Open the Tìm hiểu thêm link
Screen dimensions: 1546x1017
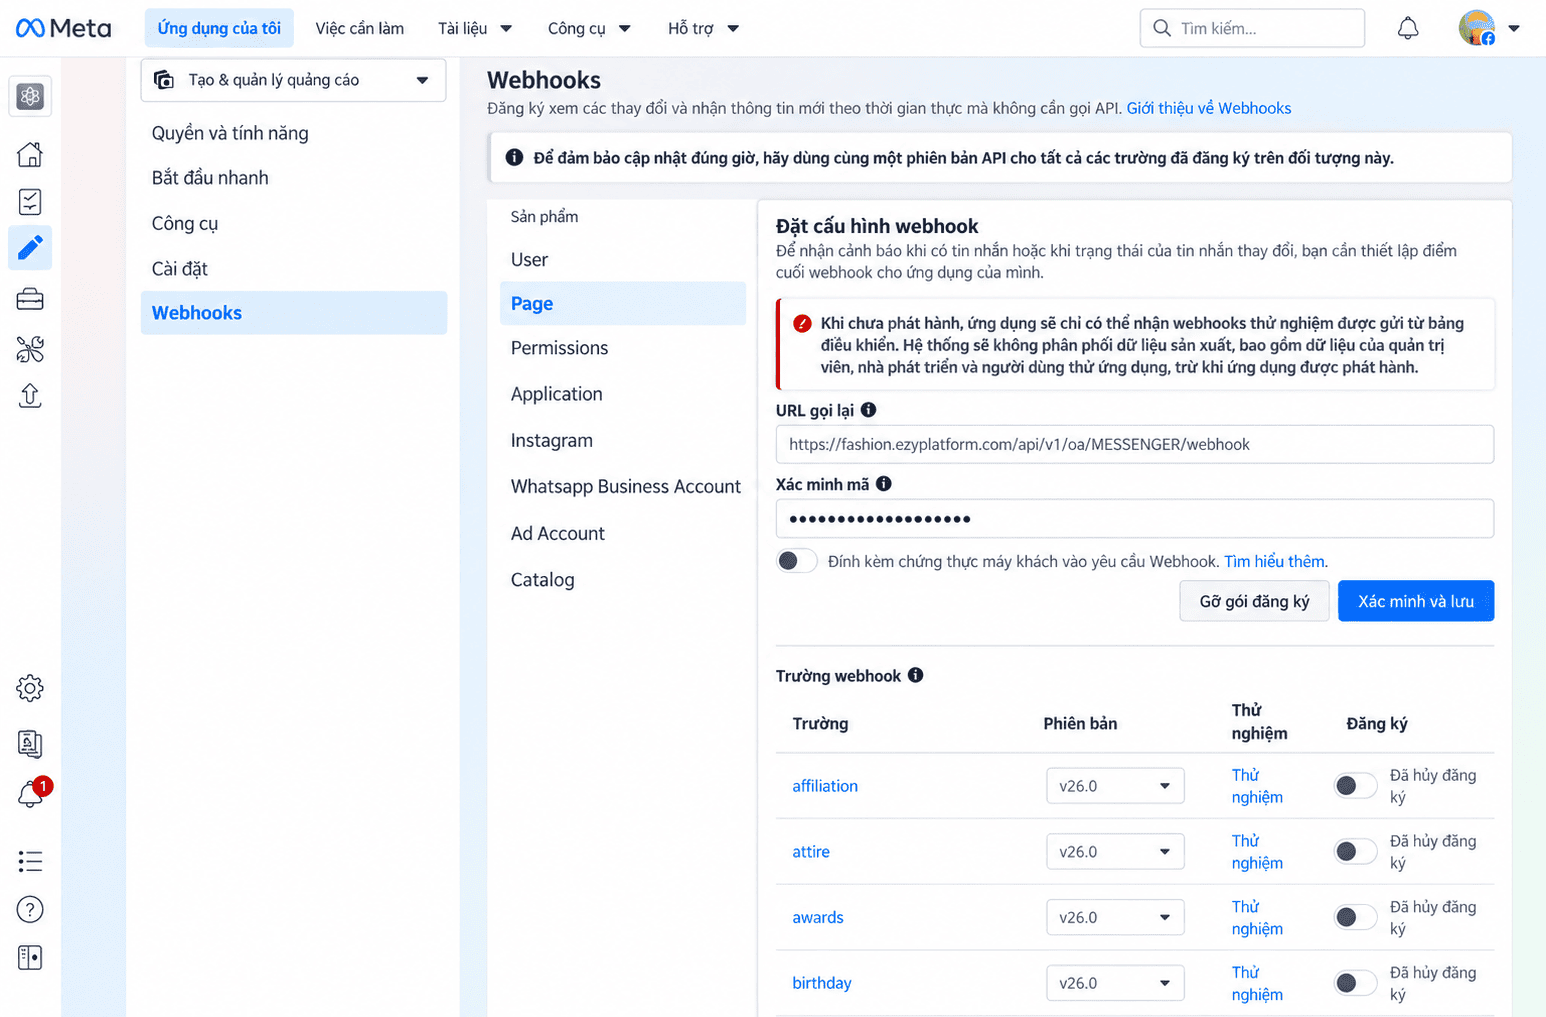click(1274, 561)
